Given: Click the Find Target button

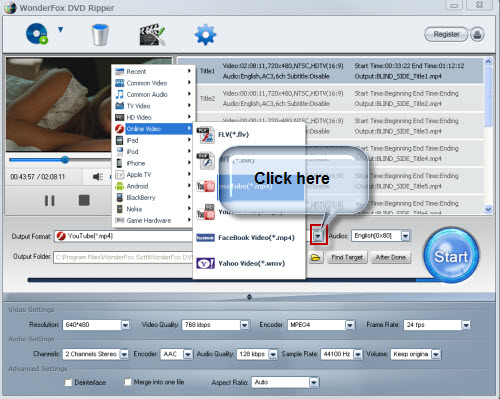Looking at the screenshot, I should (347, 257).
